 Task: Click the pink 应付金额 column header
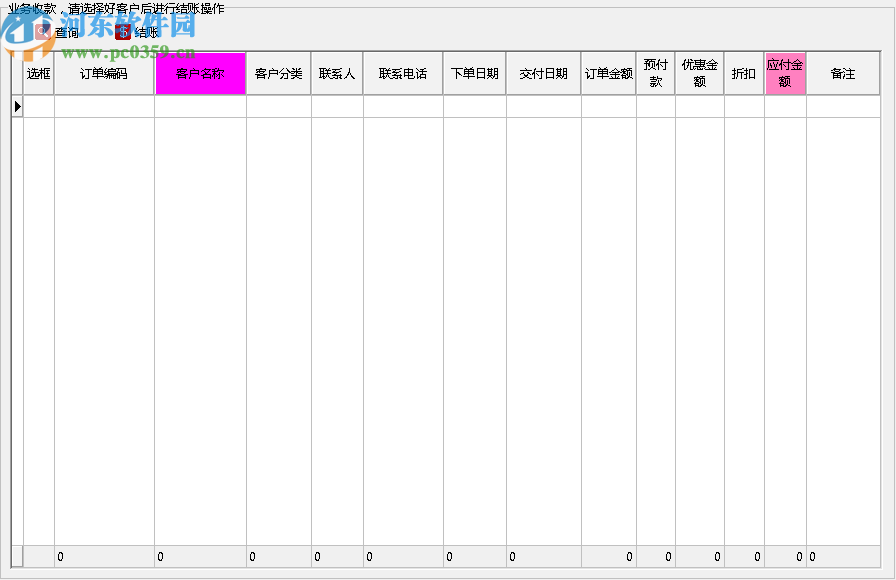click(x=785, y=74)
